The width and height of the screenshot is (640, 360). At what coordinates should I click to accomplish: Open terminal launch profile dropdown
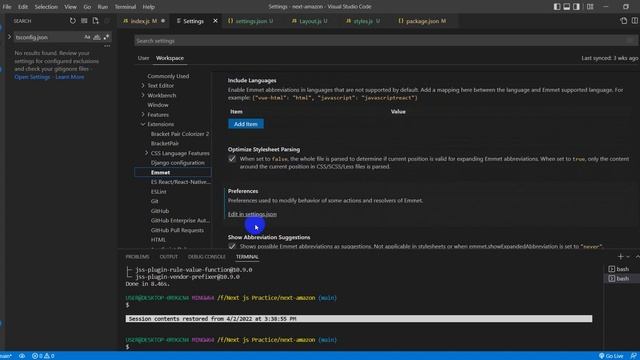628,257
